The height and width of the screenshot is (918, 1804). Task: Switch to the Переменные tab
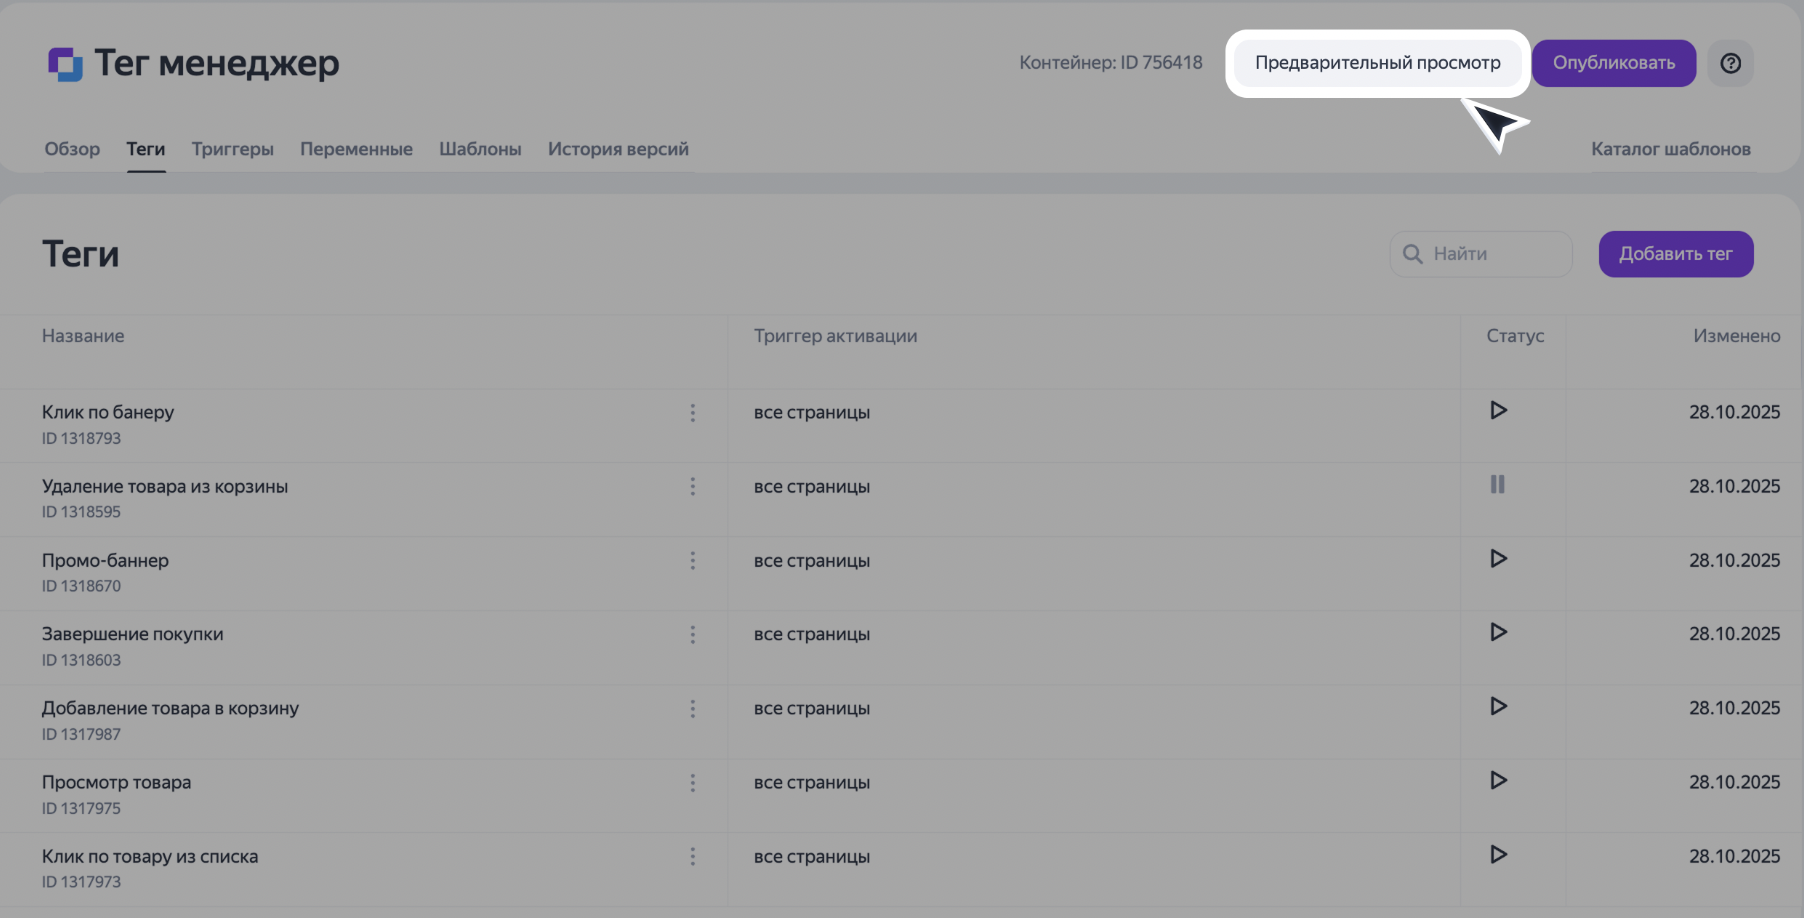tap(356, 149)
